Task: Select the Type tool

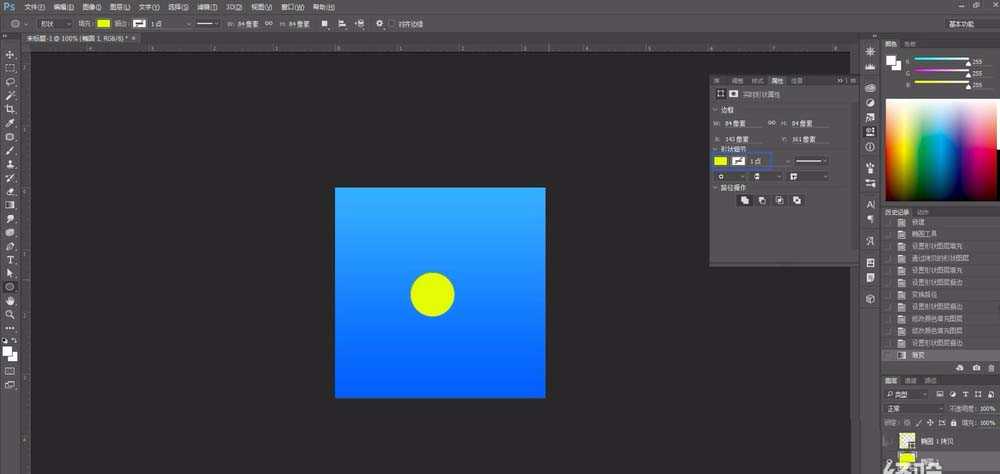Action: point(10,259)
